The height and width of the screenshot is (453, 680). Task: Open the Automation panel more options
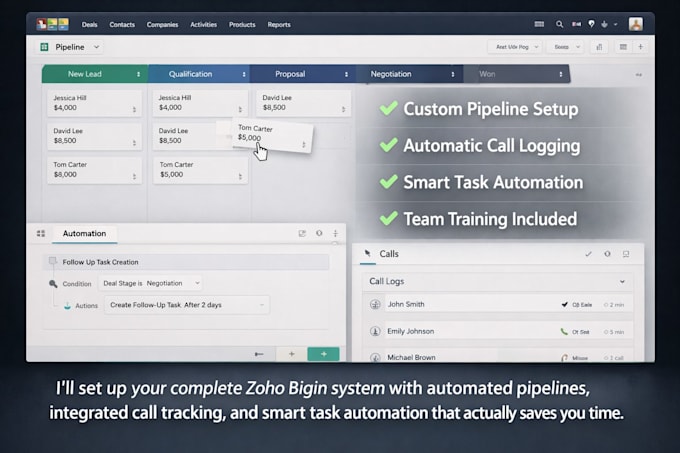[x=335, y=233]
